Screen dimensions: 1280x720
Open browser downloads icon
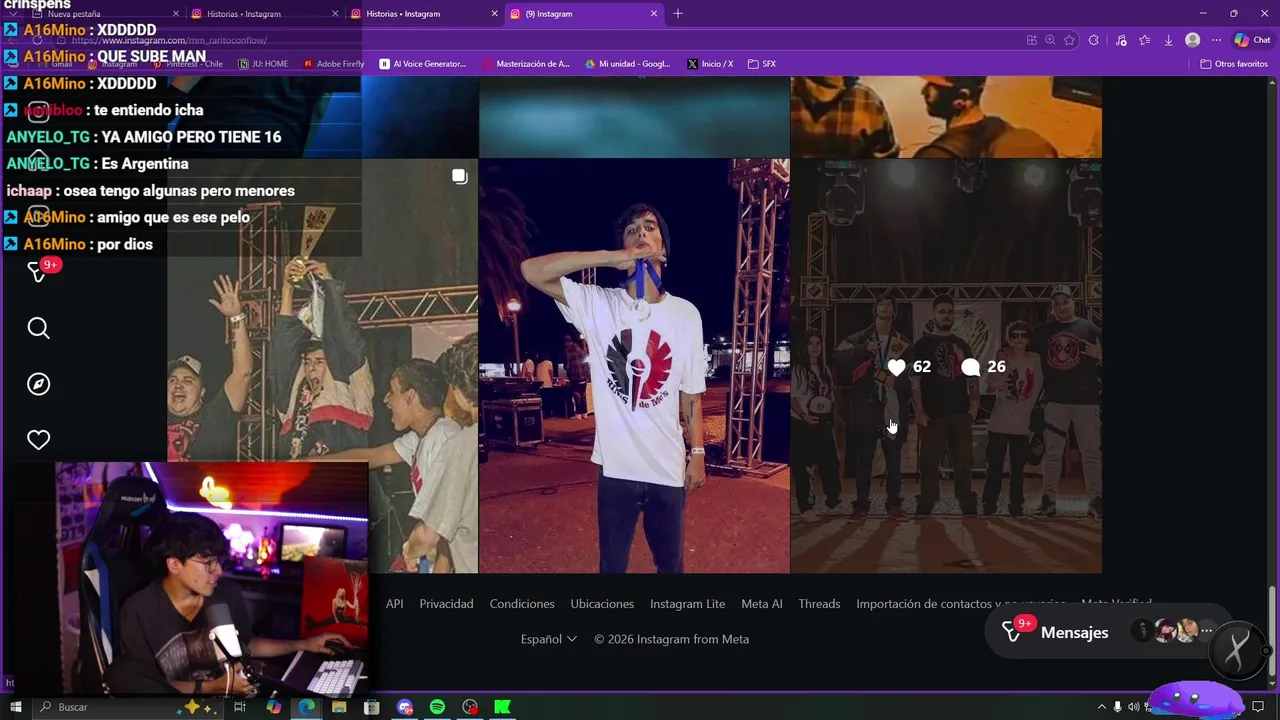point(1168,40)
